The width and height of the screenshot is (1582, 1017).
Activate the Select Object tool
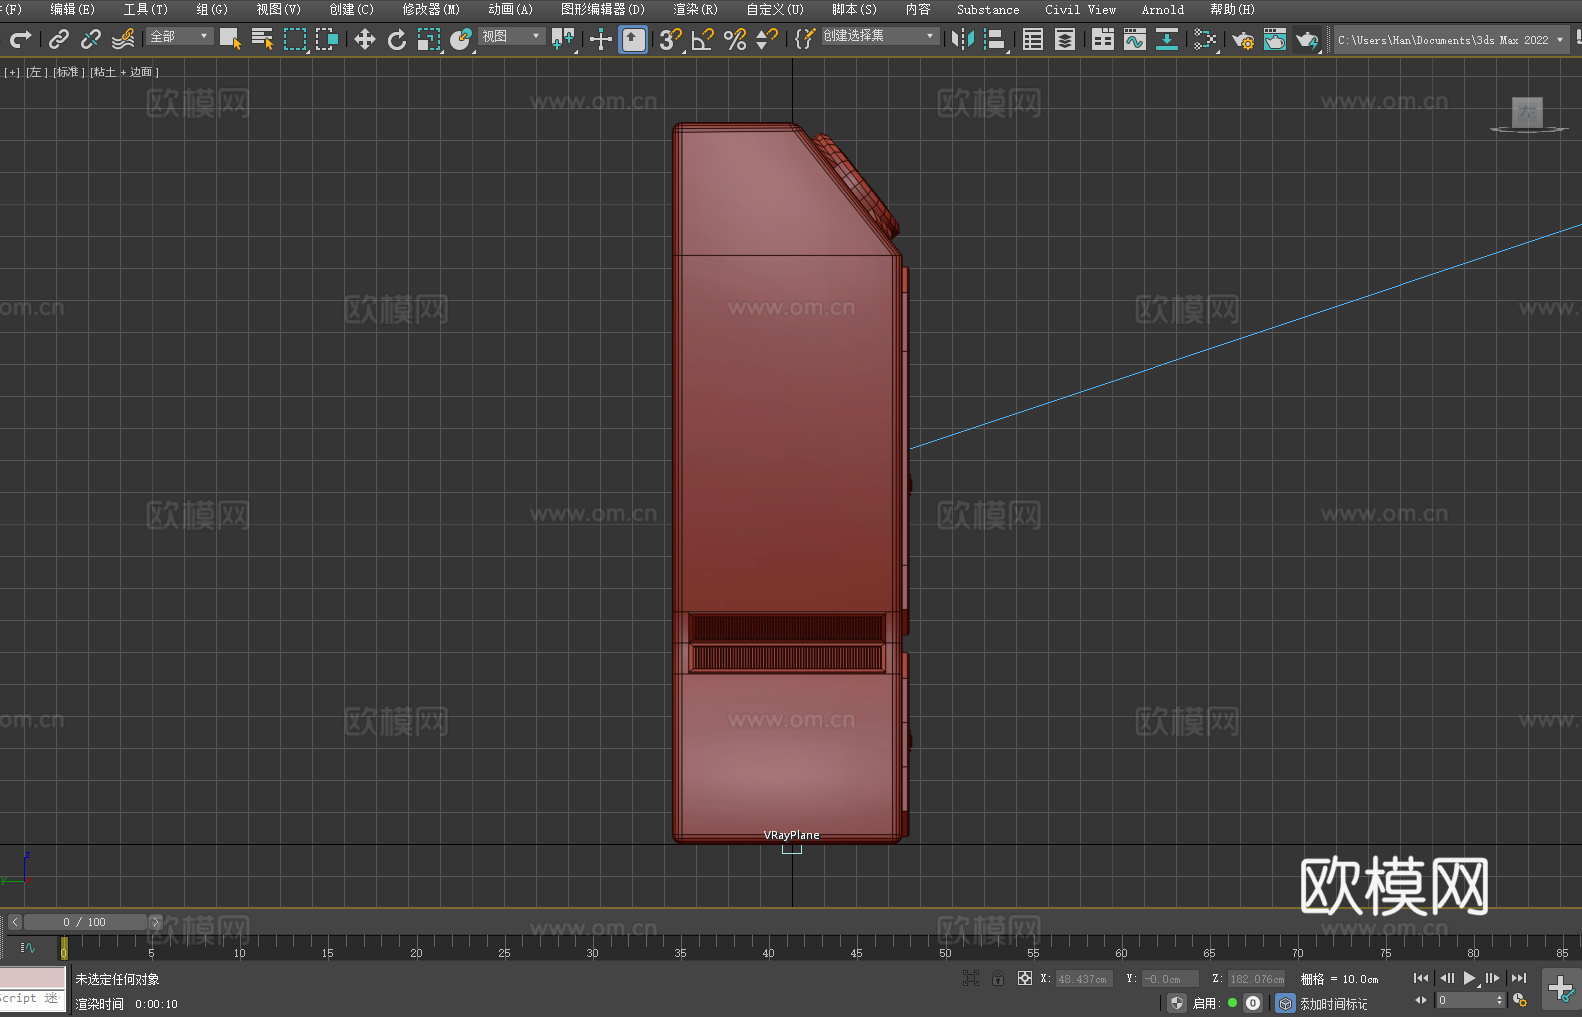230,39
